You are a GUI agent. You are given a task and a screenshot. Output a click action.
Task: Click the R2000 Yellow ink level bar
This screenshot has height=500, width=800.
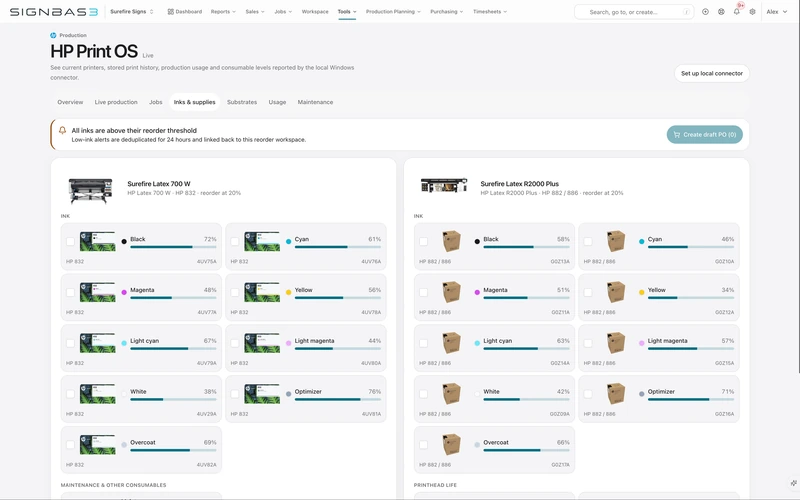(x=691, y=298)
